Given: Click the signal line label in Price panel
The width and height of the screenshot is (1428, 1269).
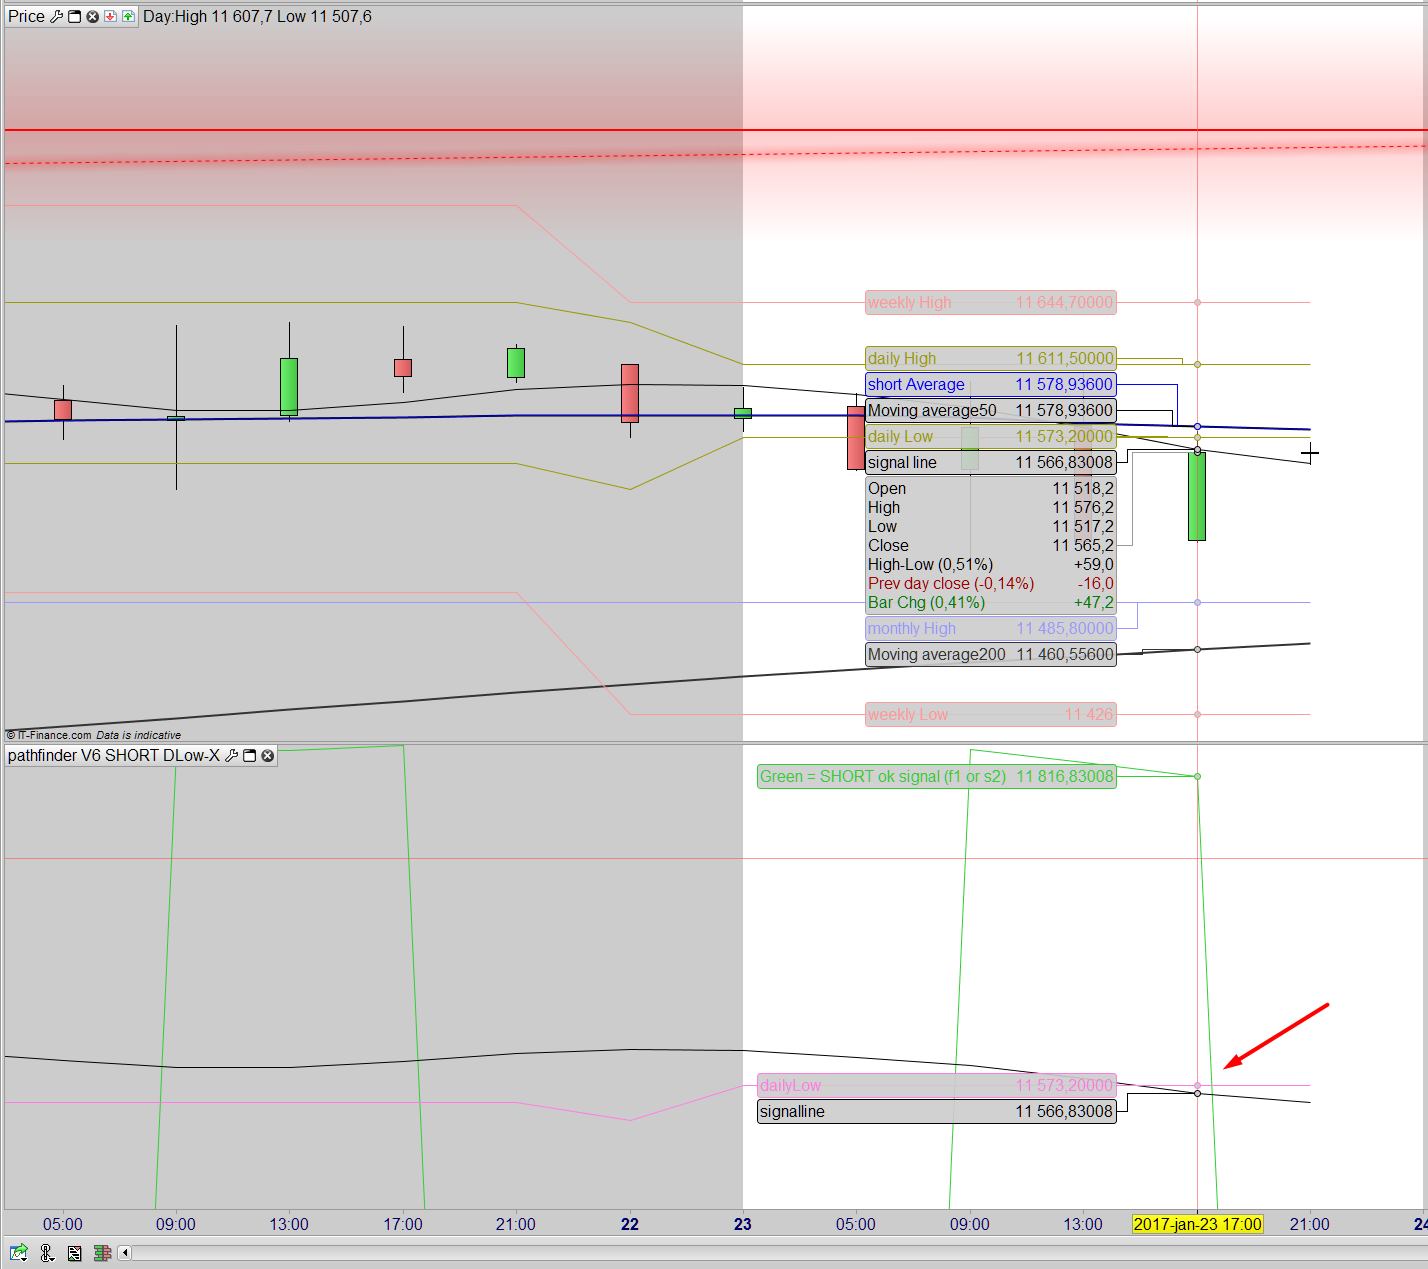Looking at the screenshot, I should tap(990, 462).
